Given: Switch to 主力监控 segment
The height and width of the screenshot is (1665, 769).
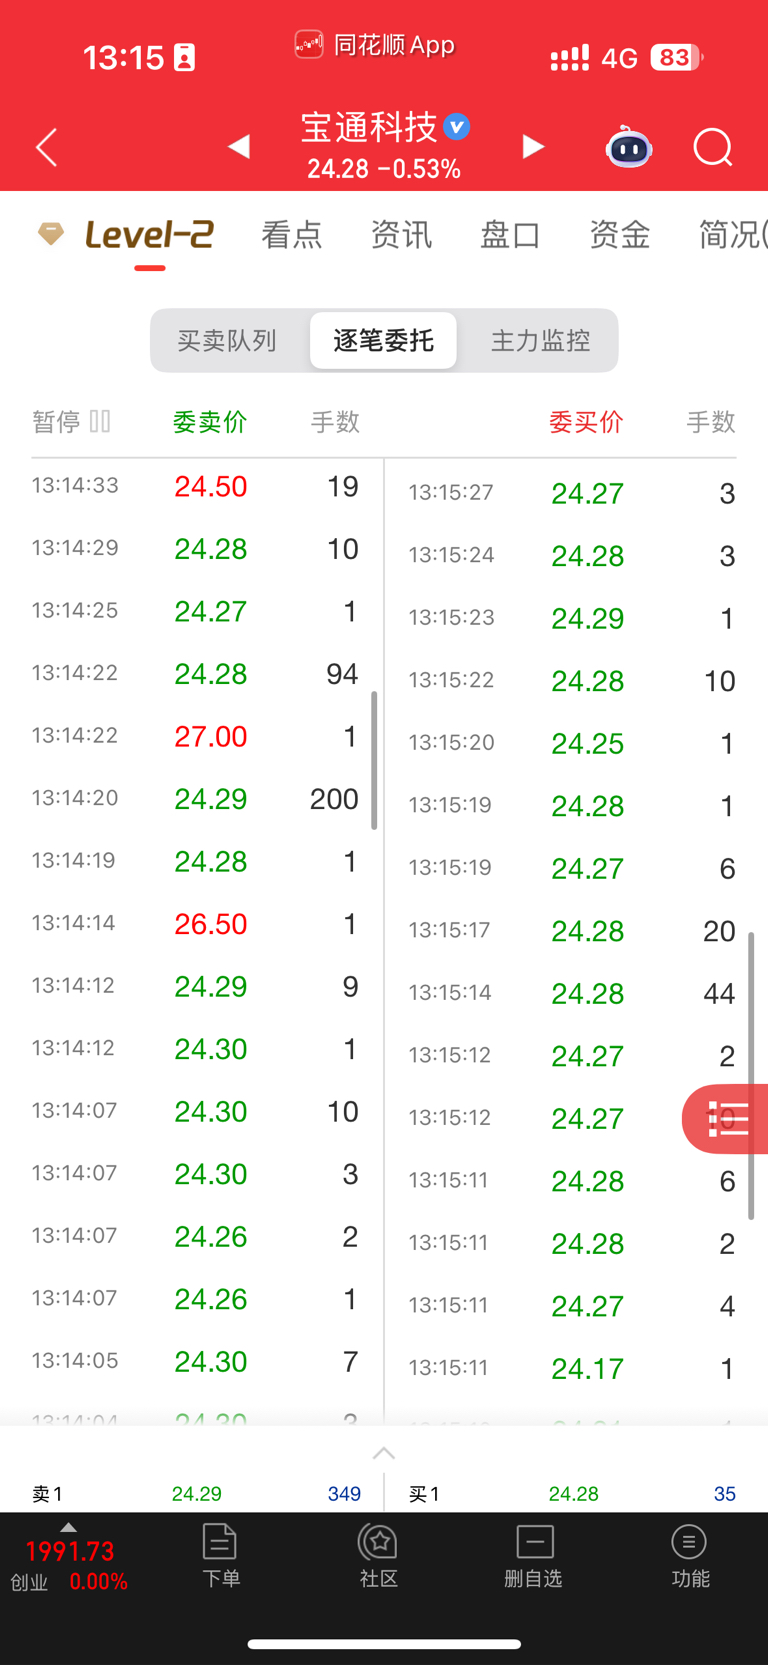Looking at the screenshot, I should click(540, 341).
